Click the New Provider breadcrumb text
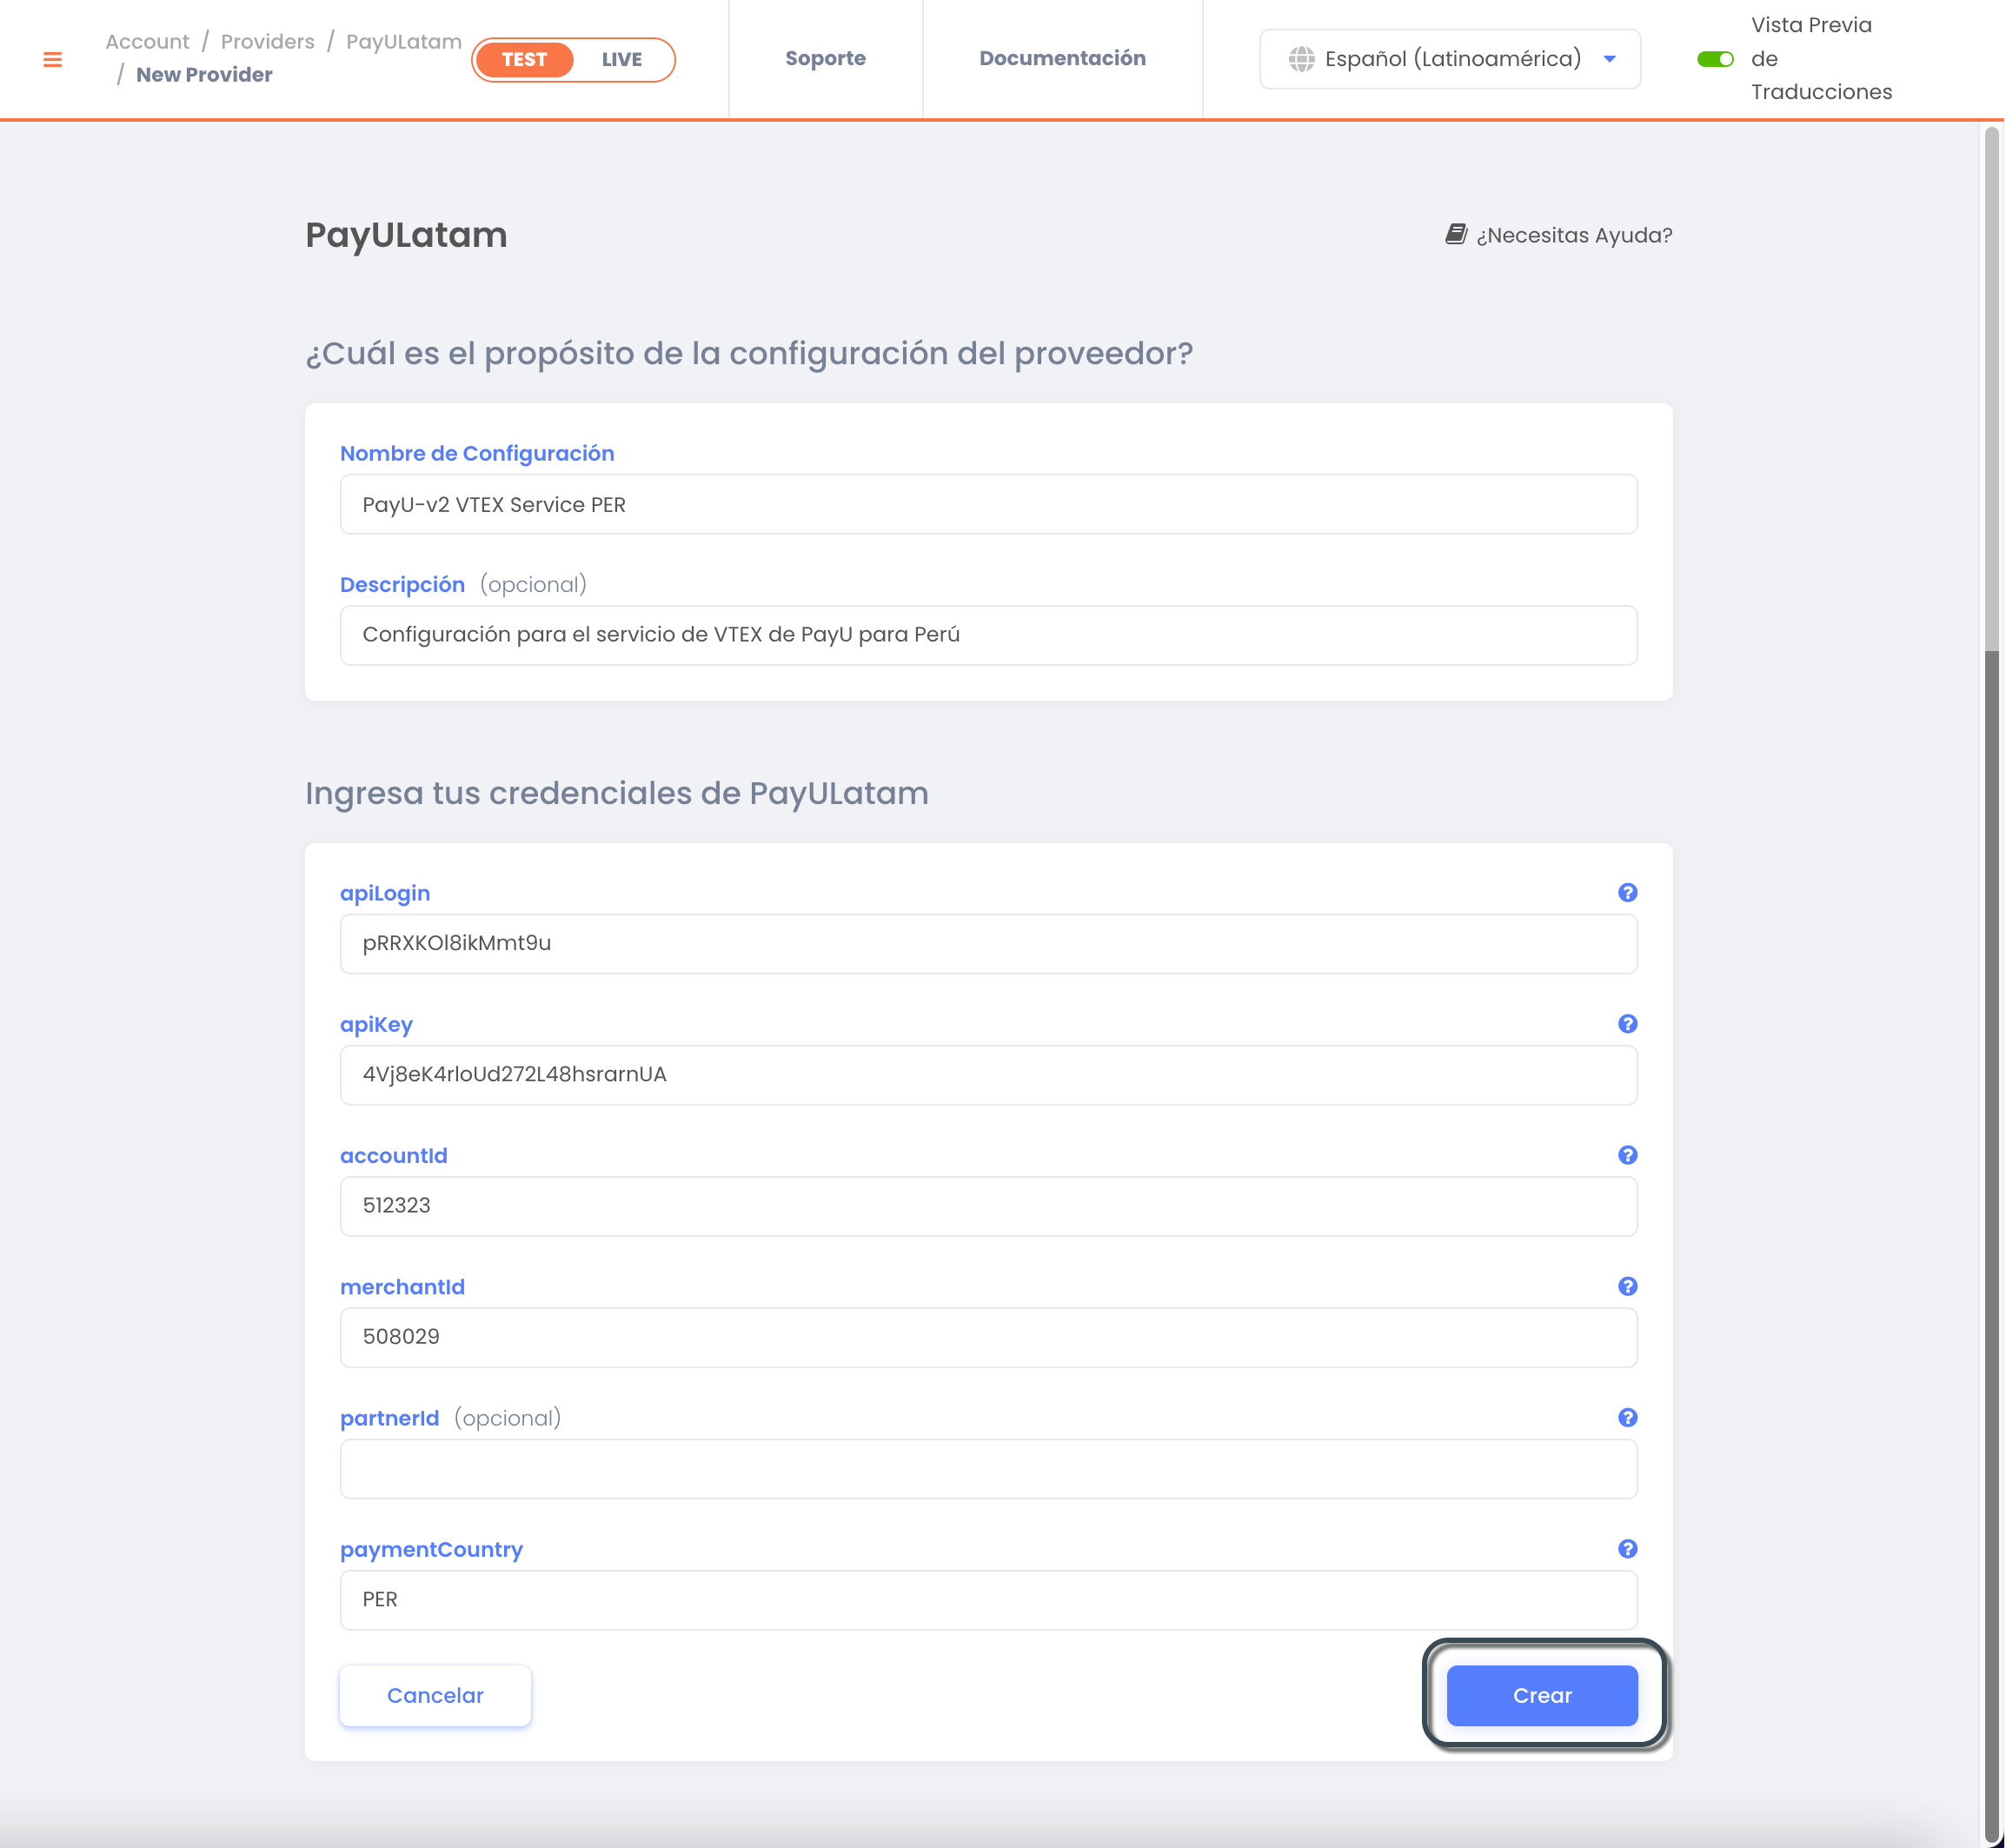This screenshot has height=1848, width=2006. coord(204,75)
